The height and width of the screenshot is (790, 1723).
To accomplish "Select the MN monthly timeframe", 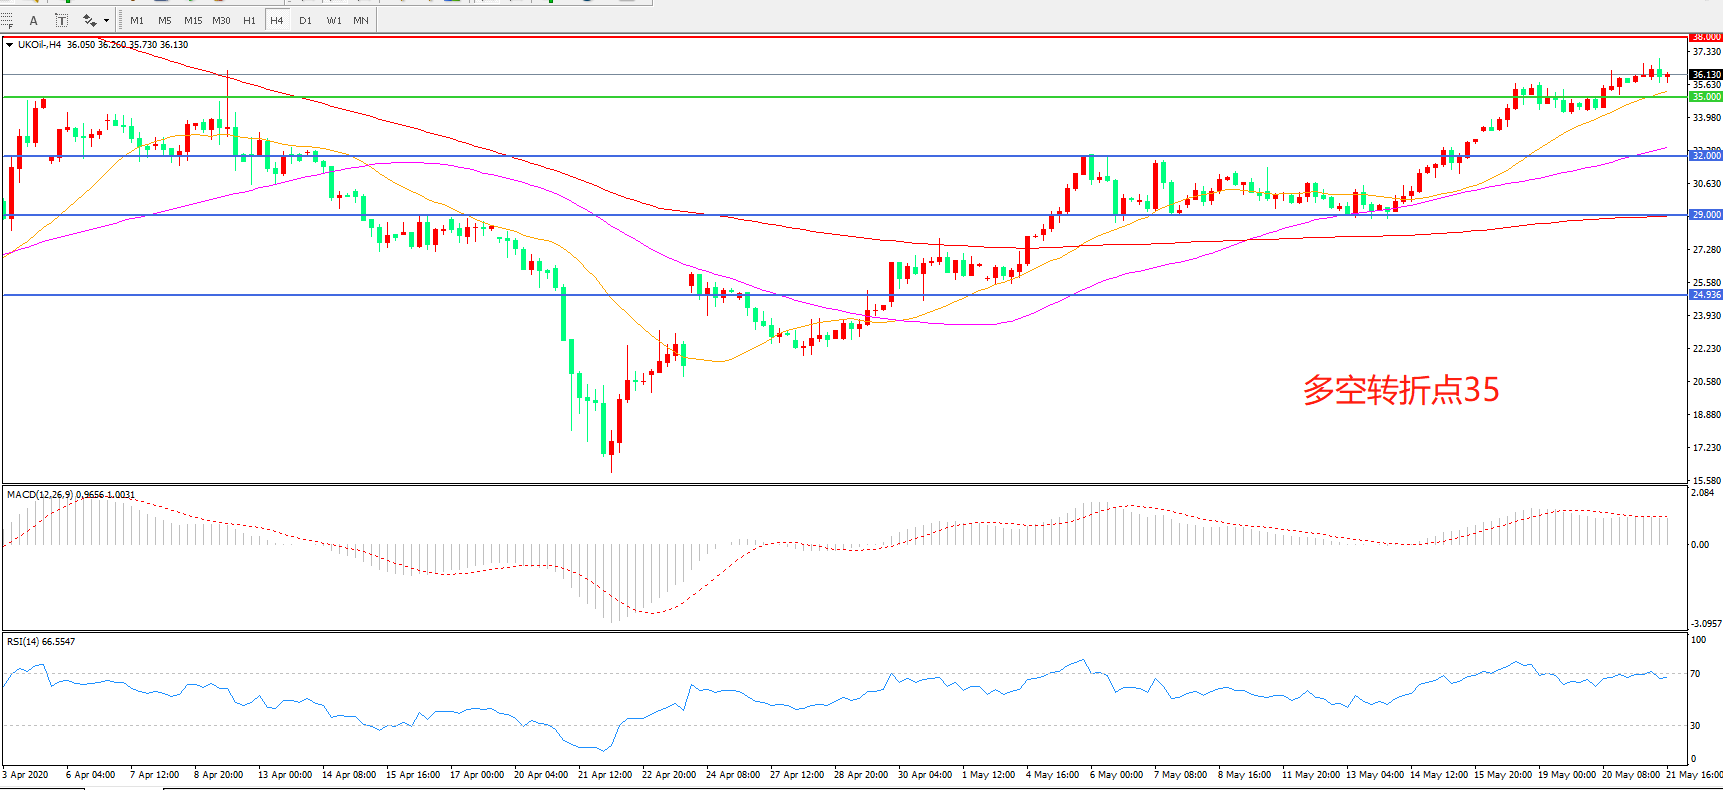I will click(361, 20).
